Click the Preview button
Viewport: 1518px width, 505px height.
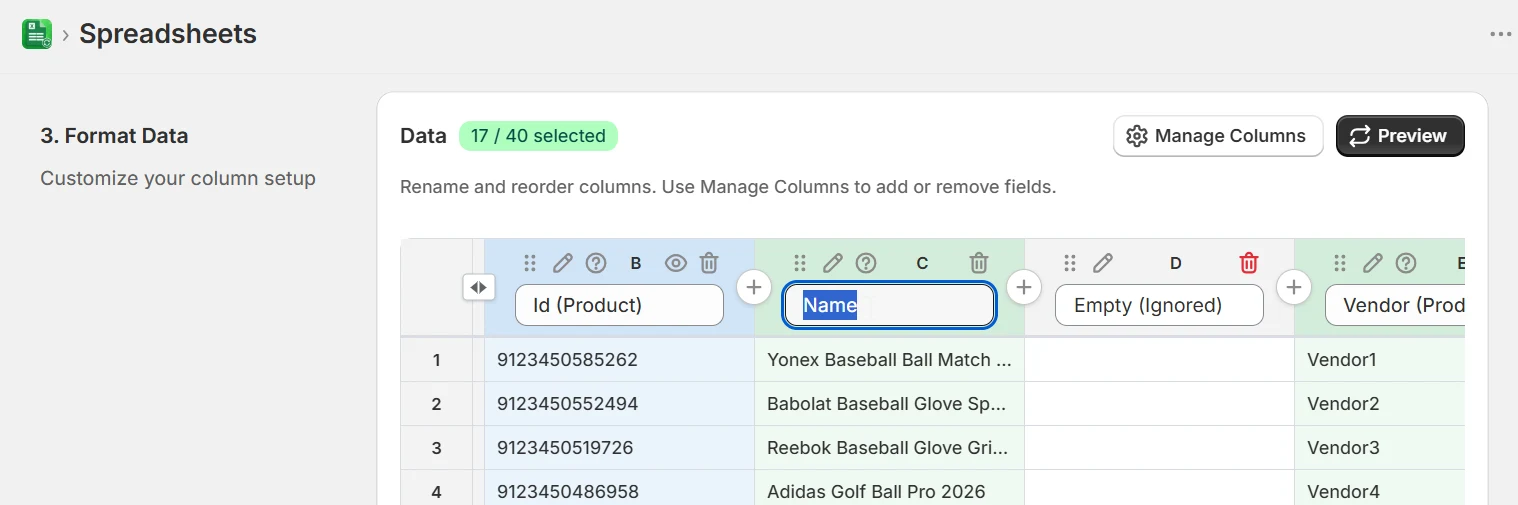point(1400,136)
